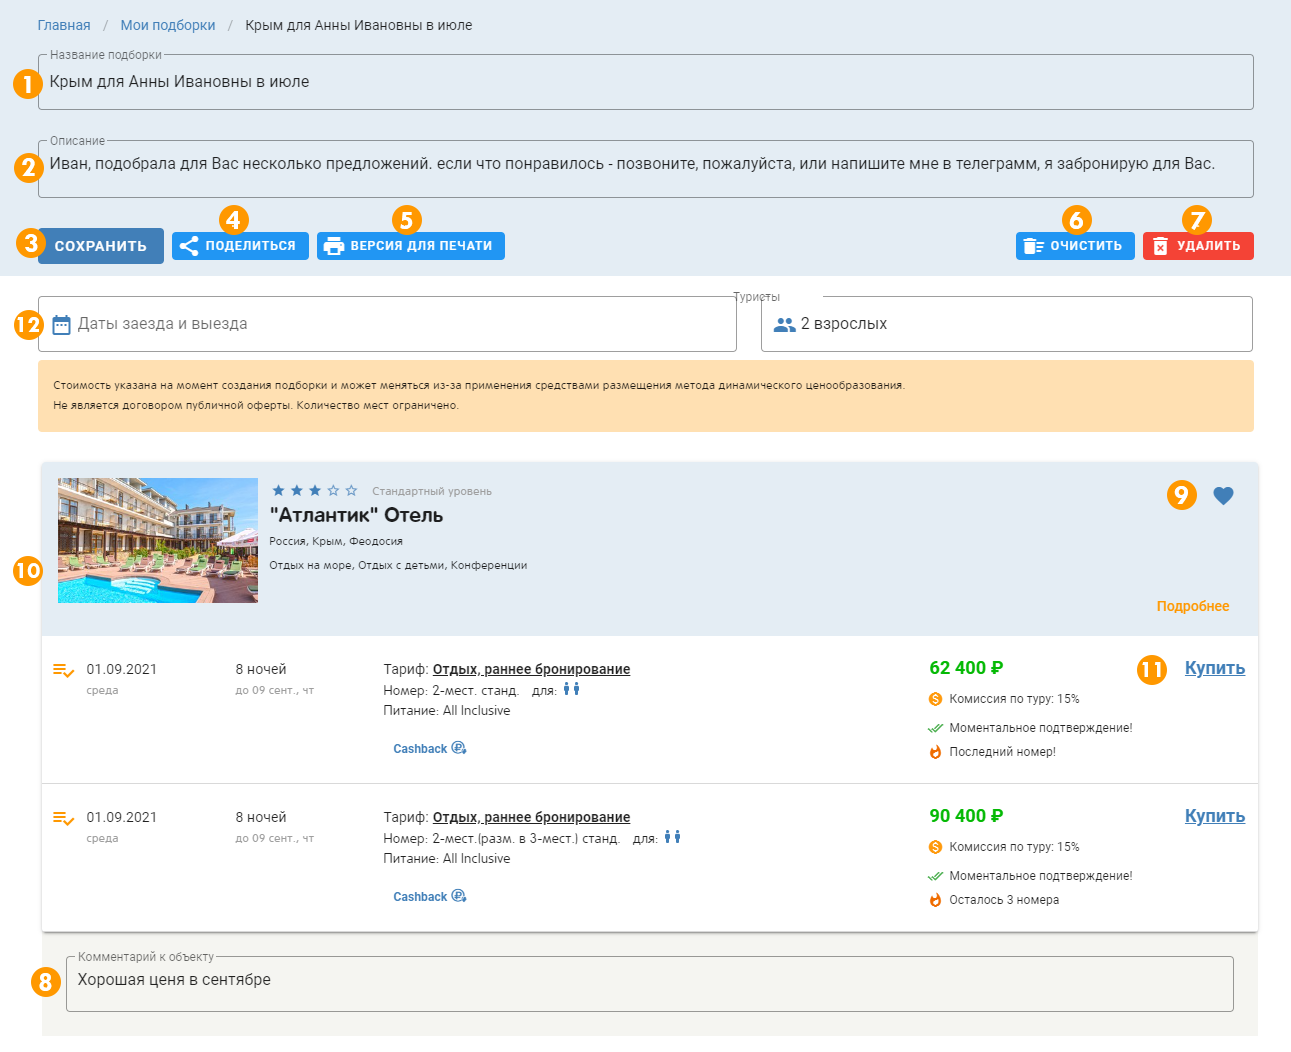Click the tourists people icon

tap(785, 324)
